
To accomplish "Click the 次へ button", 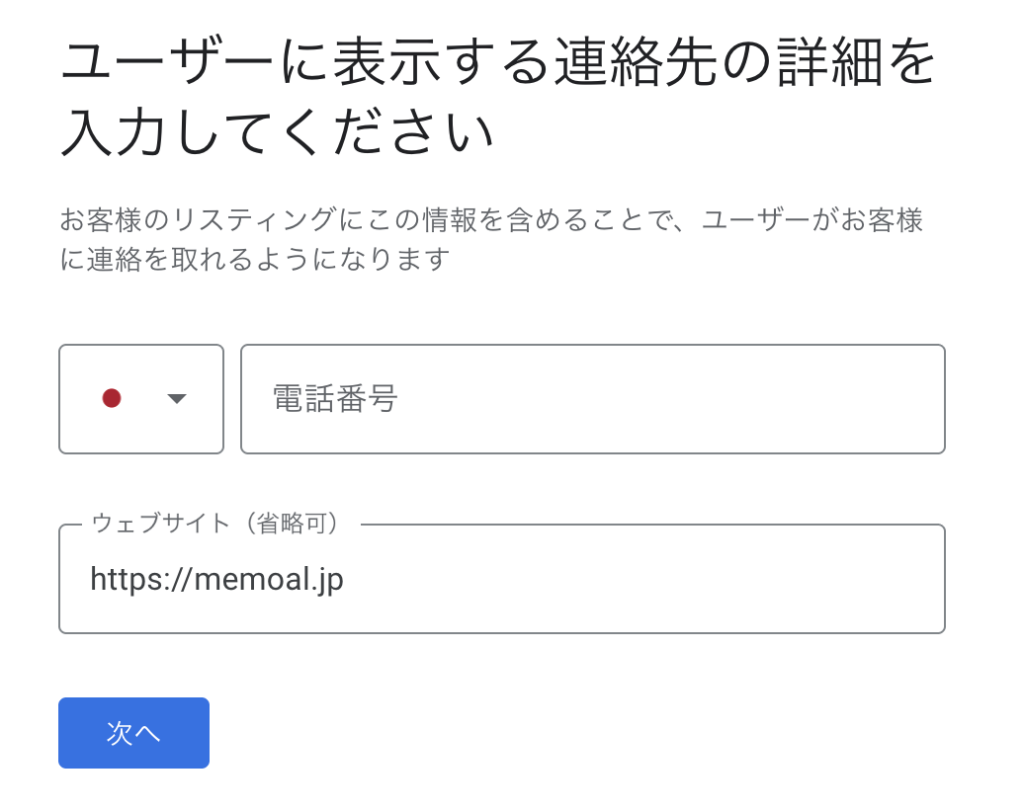I will tap(134, 733).
